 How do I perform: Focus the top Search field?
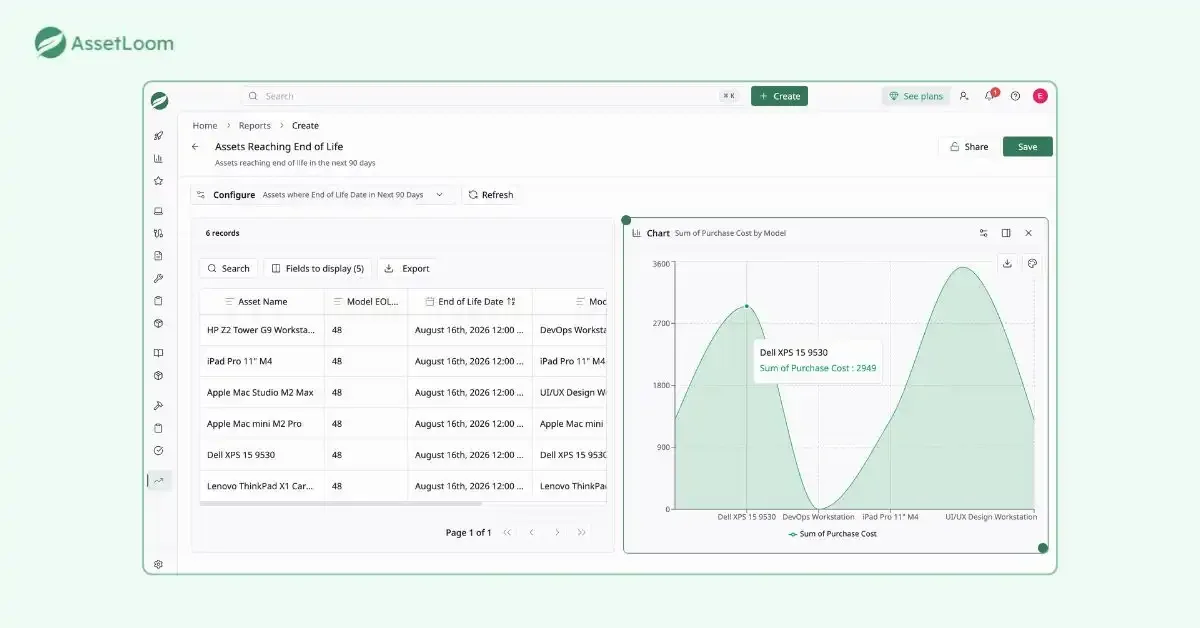tap(492, 96)
